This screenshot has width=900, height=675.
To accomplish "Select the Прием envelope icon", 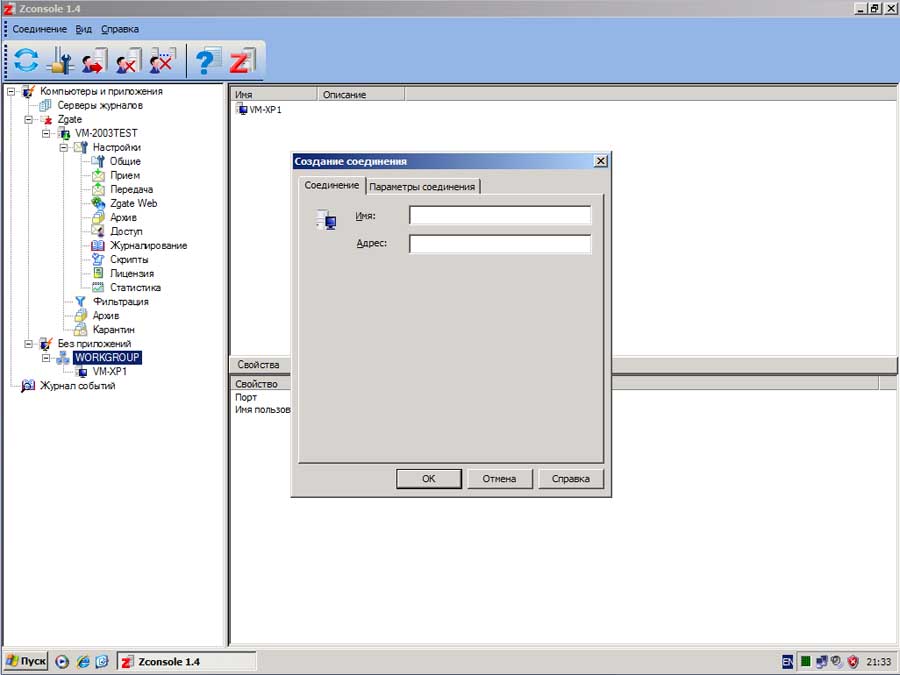I will tap(98, 176).
